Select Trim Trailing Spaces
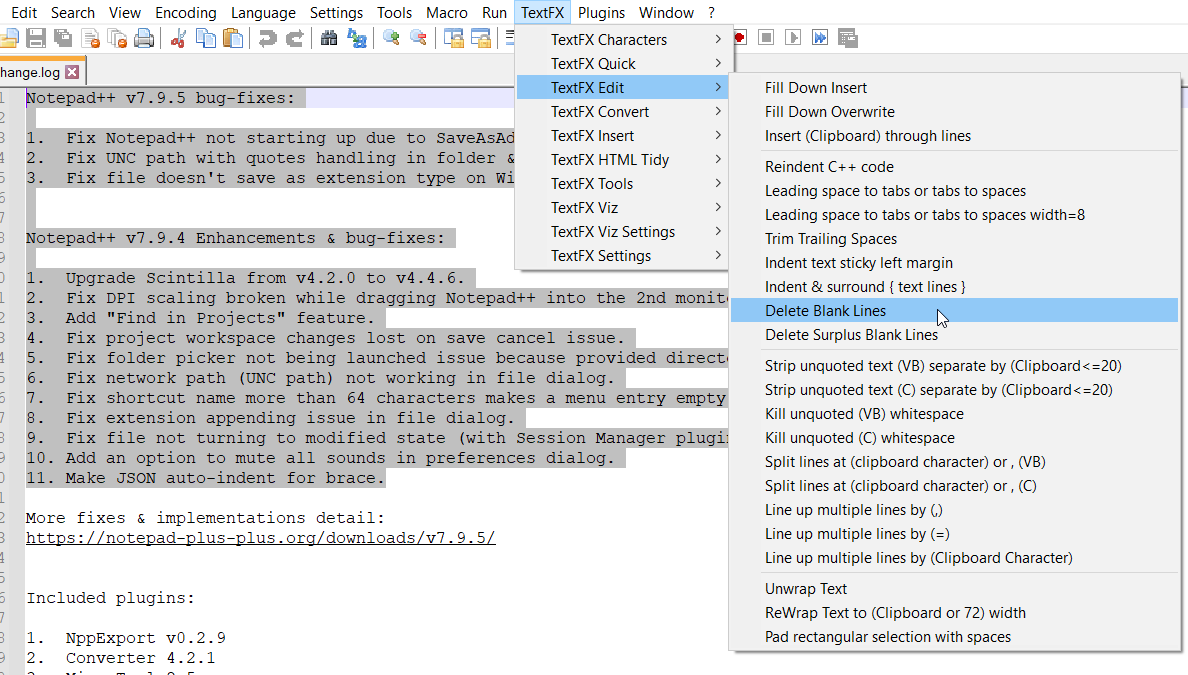Screen dimensions: 1188x675 pos(955,239)
